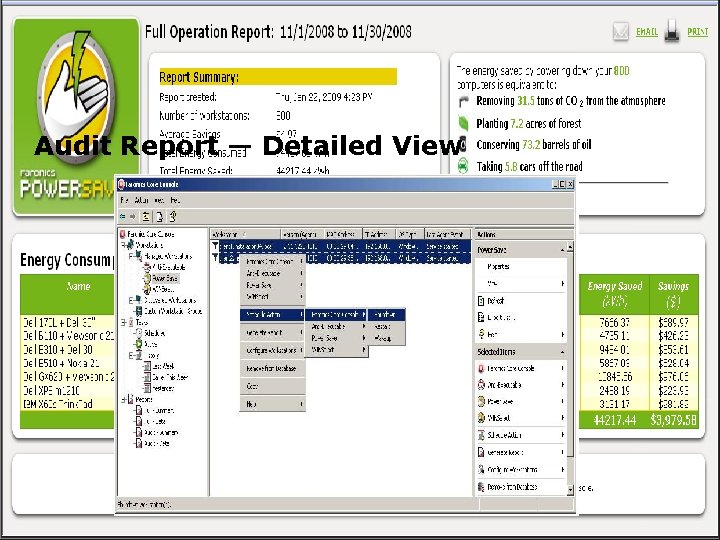Click WINSelect icon under Selected Items
This screenshot has width=720, height=540.
tap(481, 418)
